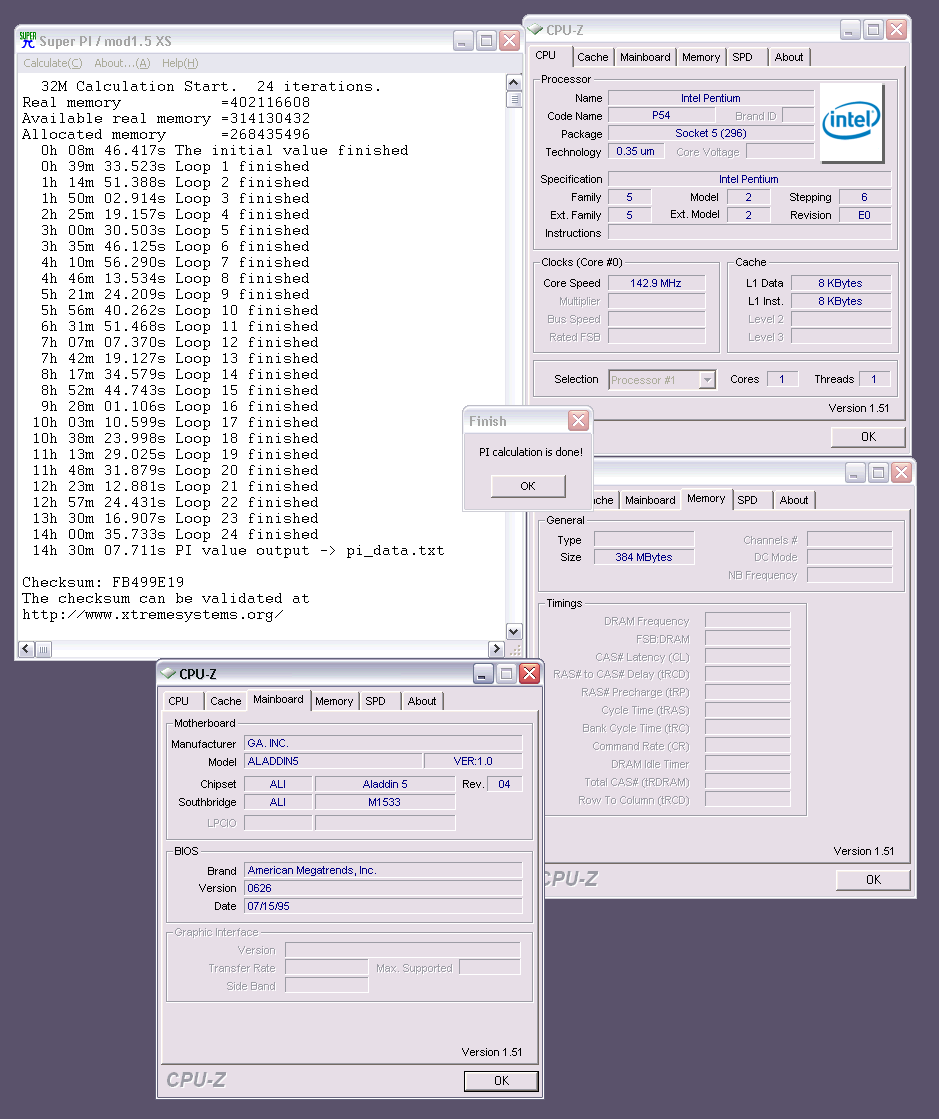939x1119 pixels.
Task: Click OK in the CPU-Z Mainboard window
Action: (x=502, y=1081)
